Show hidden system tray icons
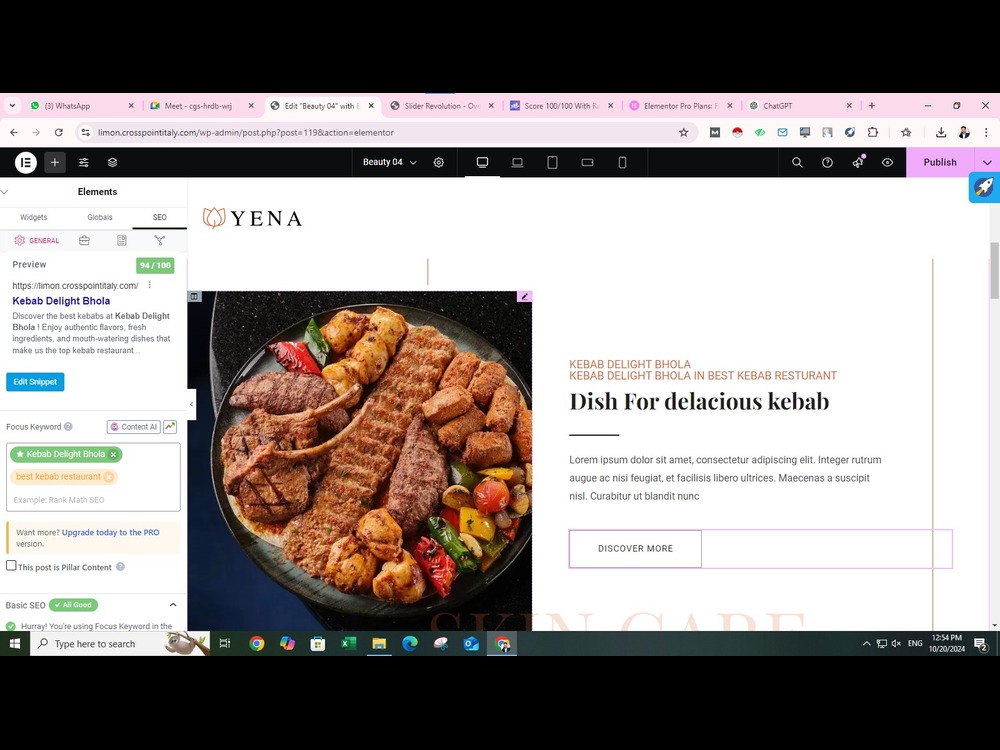Image resolution: width=1000 pixels, height=750 pixels. 866,643
